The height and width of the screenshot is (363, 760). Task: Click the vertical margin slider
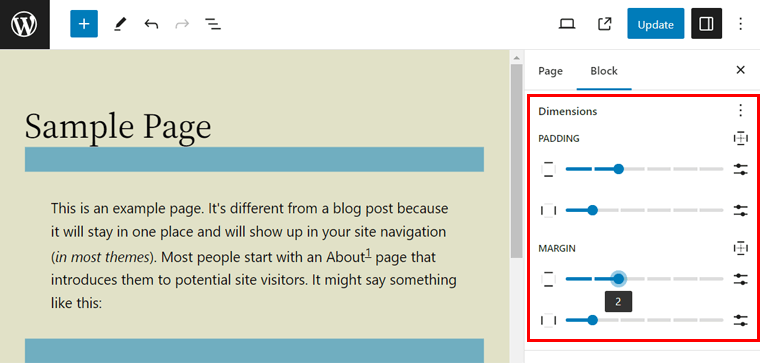point(644,279)
